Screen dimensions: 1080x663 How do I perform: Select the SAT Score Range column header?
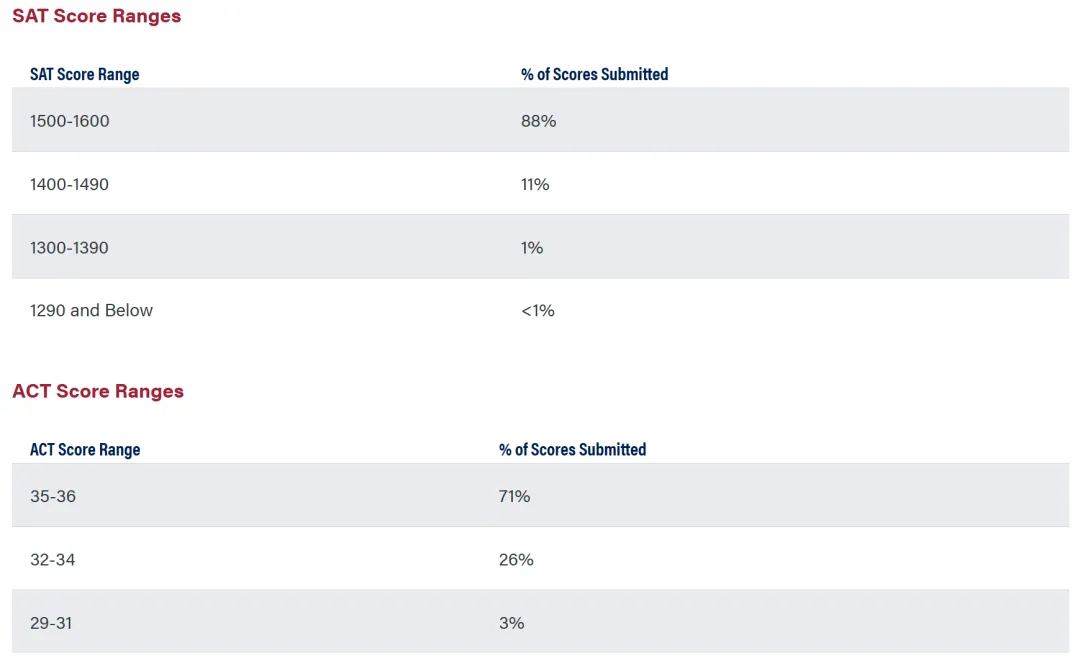(85, 74)
